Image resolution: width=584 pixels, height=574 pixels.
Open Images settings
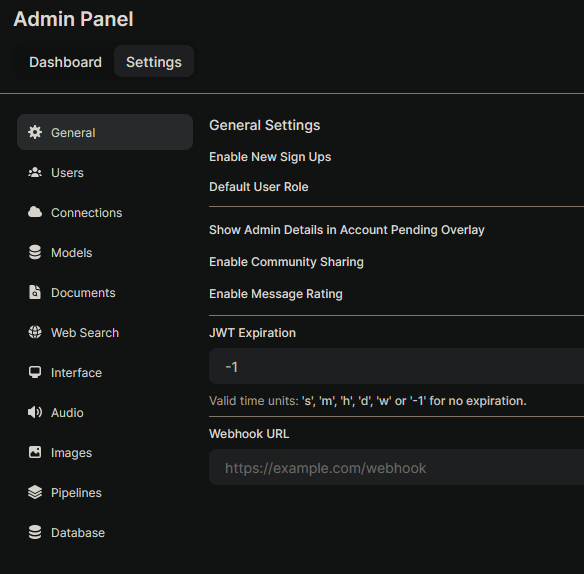[x=105, y=452]
